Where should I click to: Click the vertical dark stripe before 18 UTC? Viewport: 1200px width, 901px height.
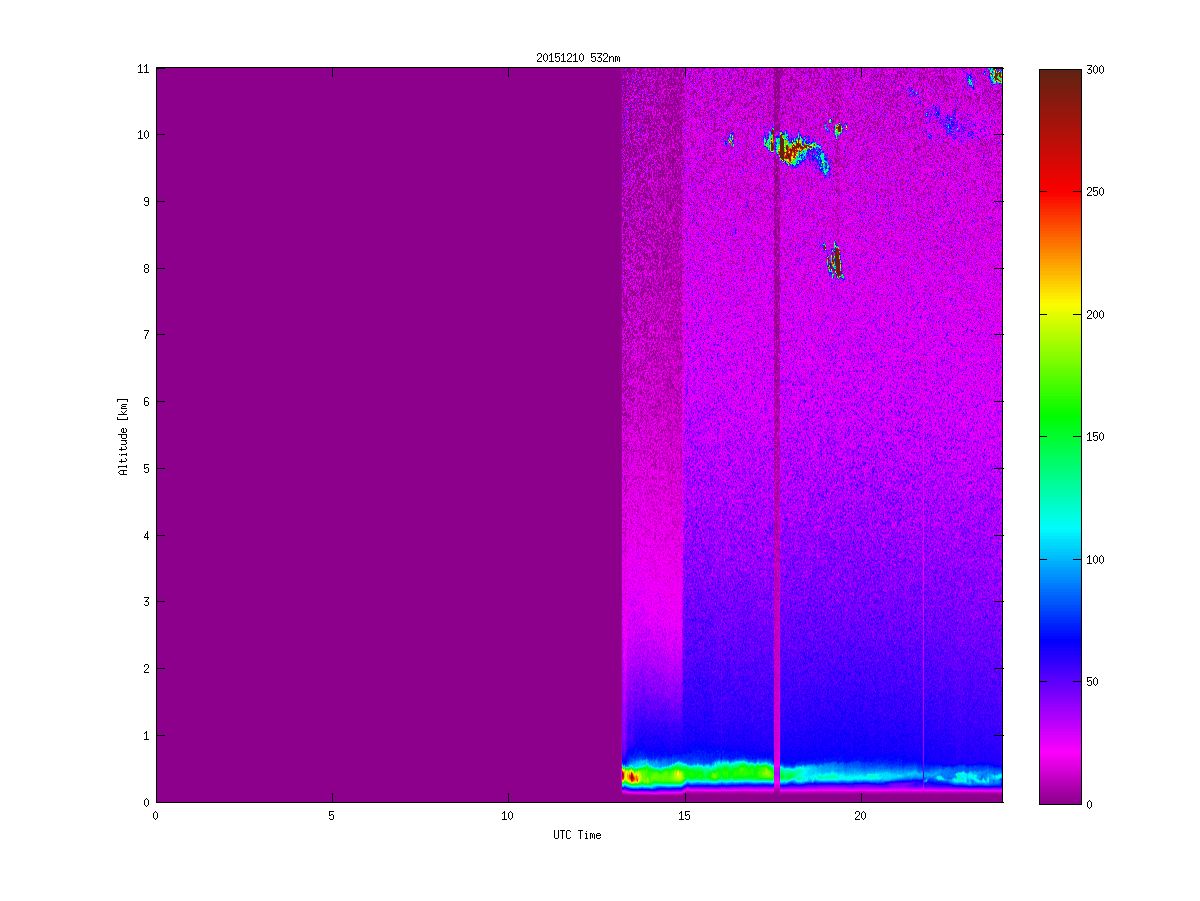pyautogui.click(x=777, y=450)
